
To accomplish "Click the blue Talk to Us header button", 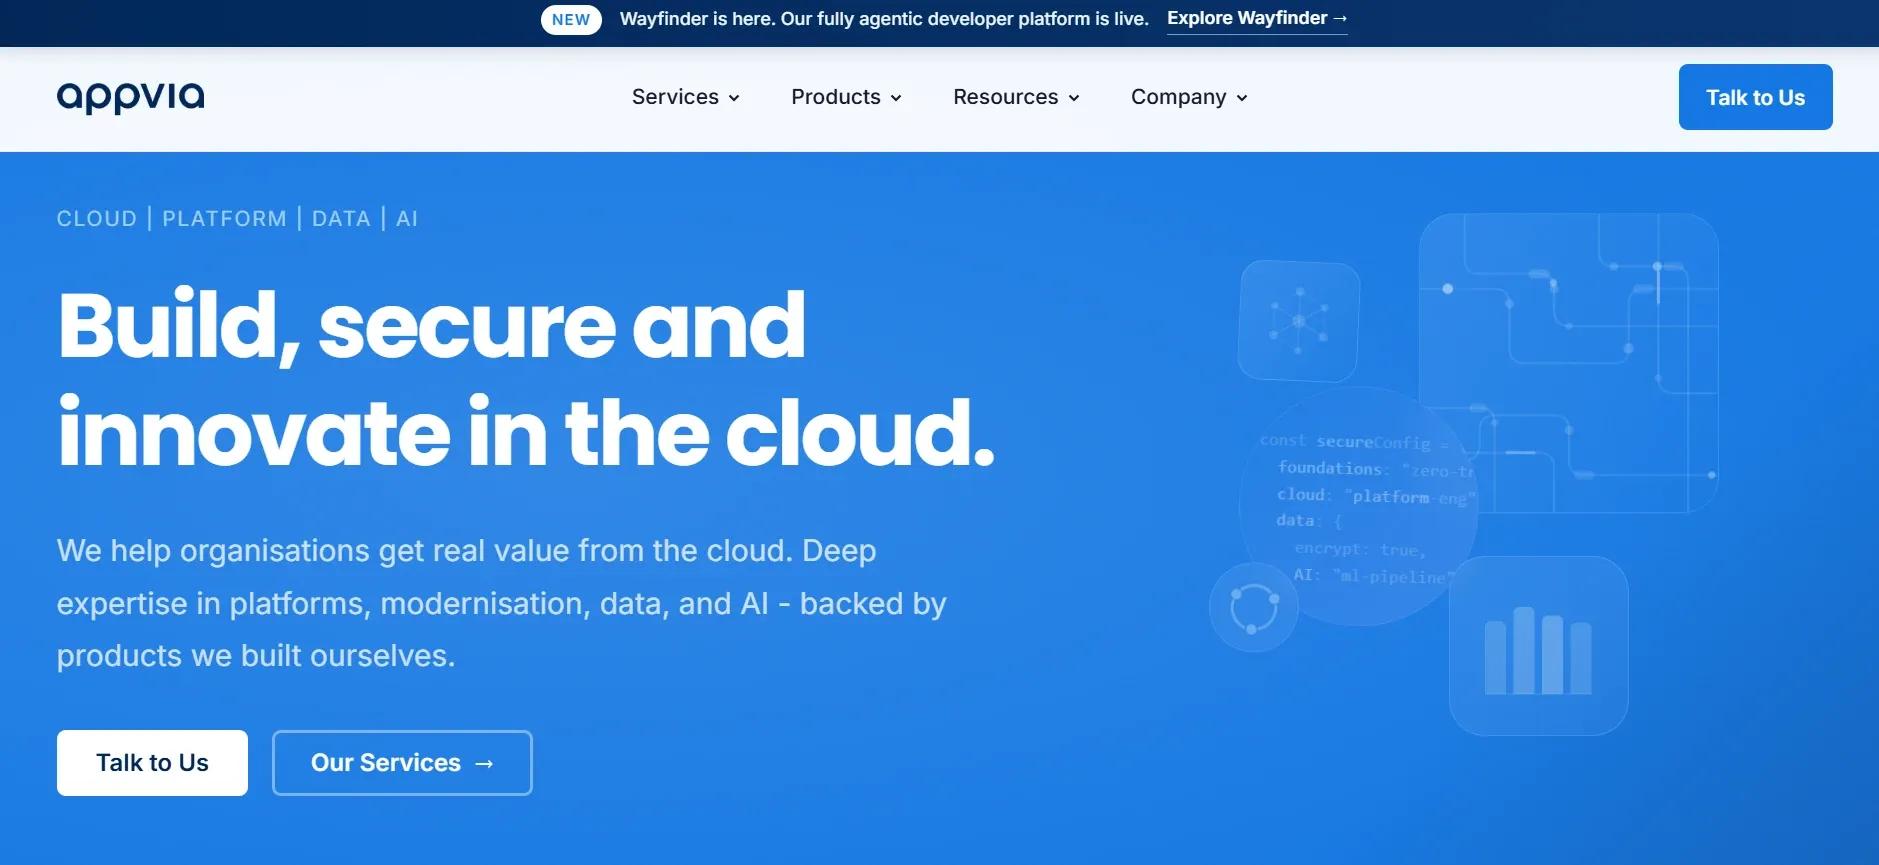I will pyautogui.click(x=1755, y=97).
